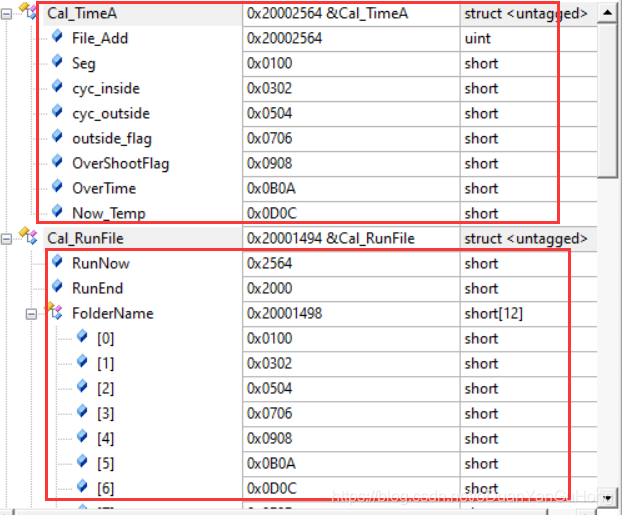Select the OverTime member name
This screenshot has height=515, width=622.
pos(104,188)
